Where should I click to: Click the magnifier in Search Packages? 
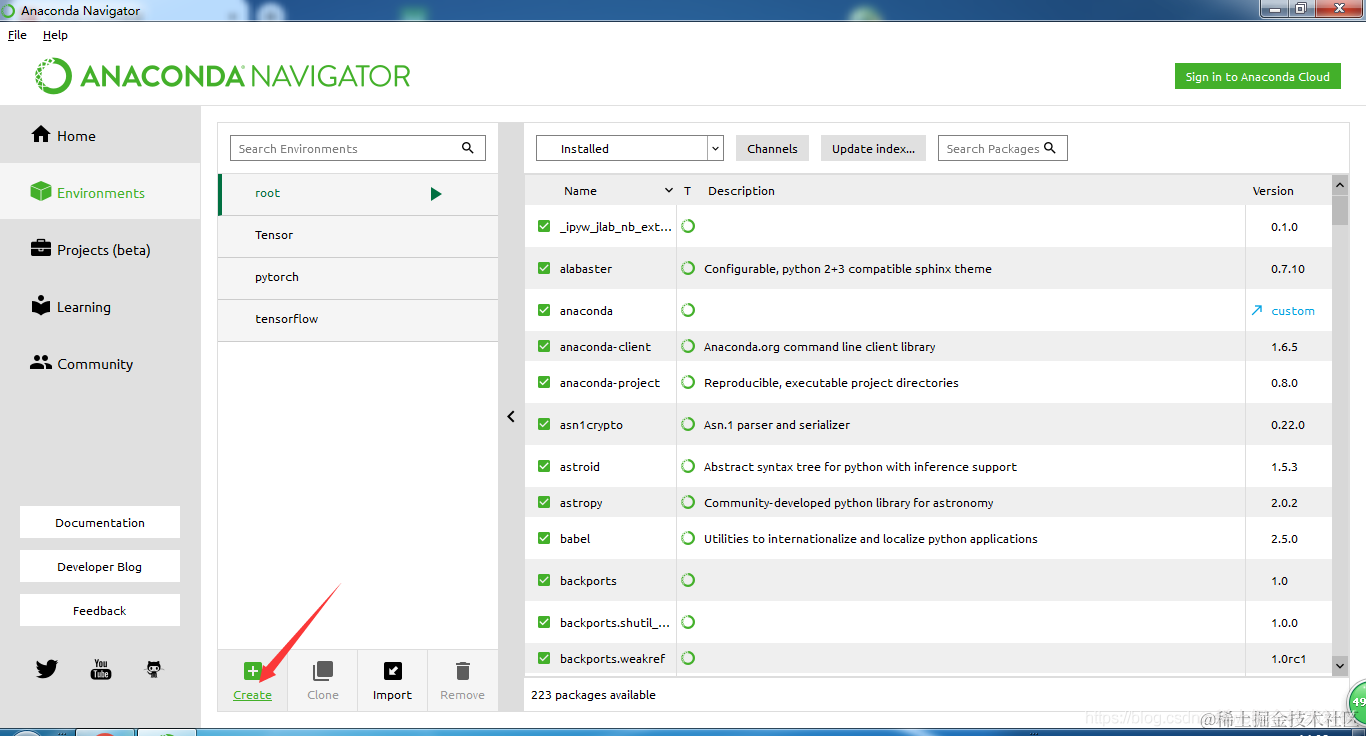[x=1050, y=148]
